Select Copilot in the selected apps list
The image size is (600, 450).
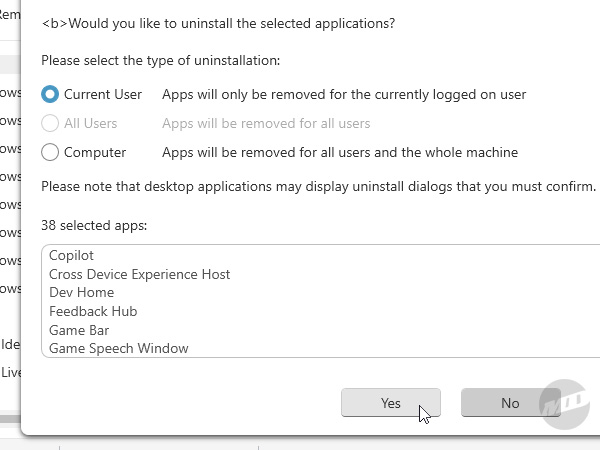71,255
